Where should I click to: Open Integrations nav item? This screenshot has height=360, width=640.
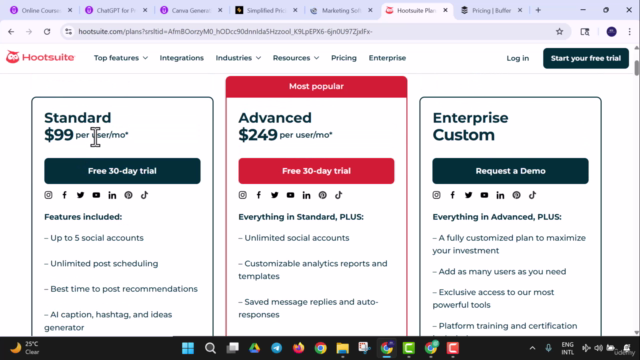tap(182, 58)
